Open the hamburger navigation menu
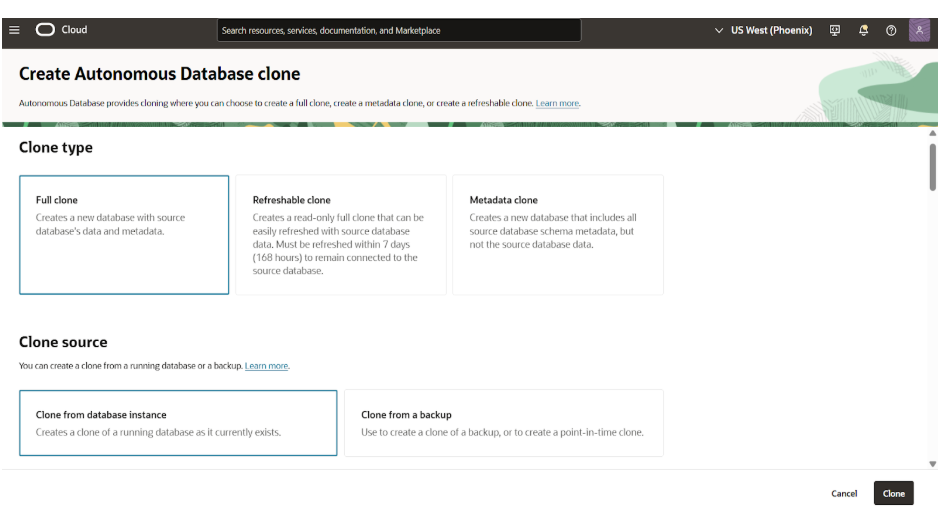The width and height of the screenshot is (942, 514). pos(14,30)
